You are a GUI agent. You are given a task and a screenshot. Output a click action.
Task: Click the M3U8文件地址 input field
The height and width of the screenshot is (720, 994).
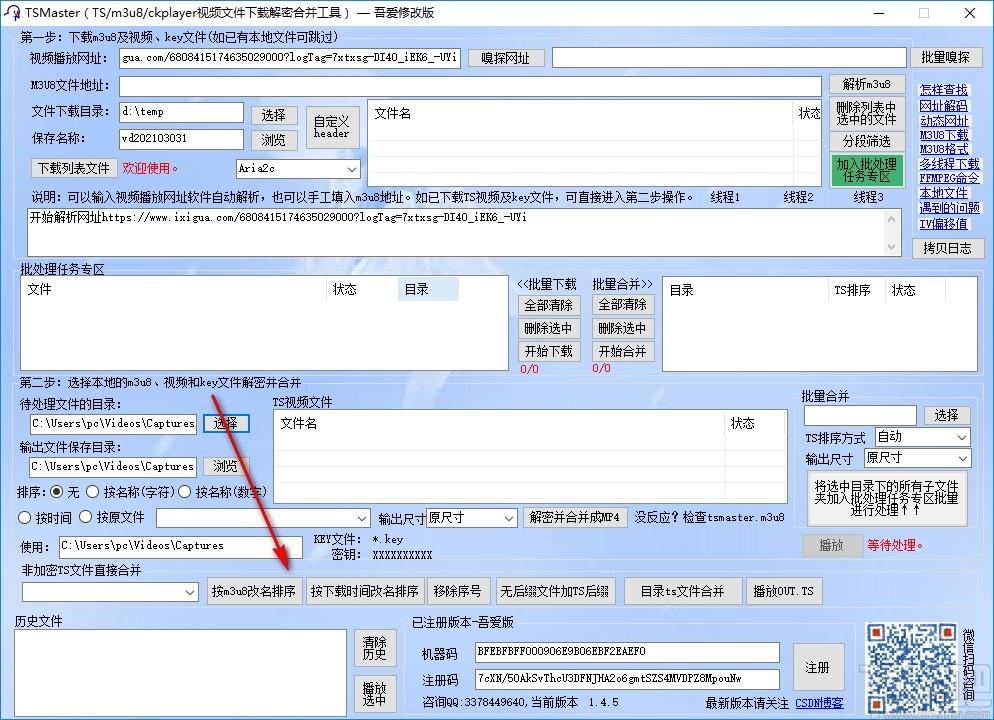click(x=470, y=86)
